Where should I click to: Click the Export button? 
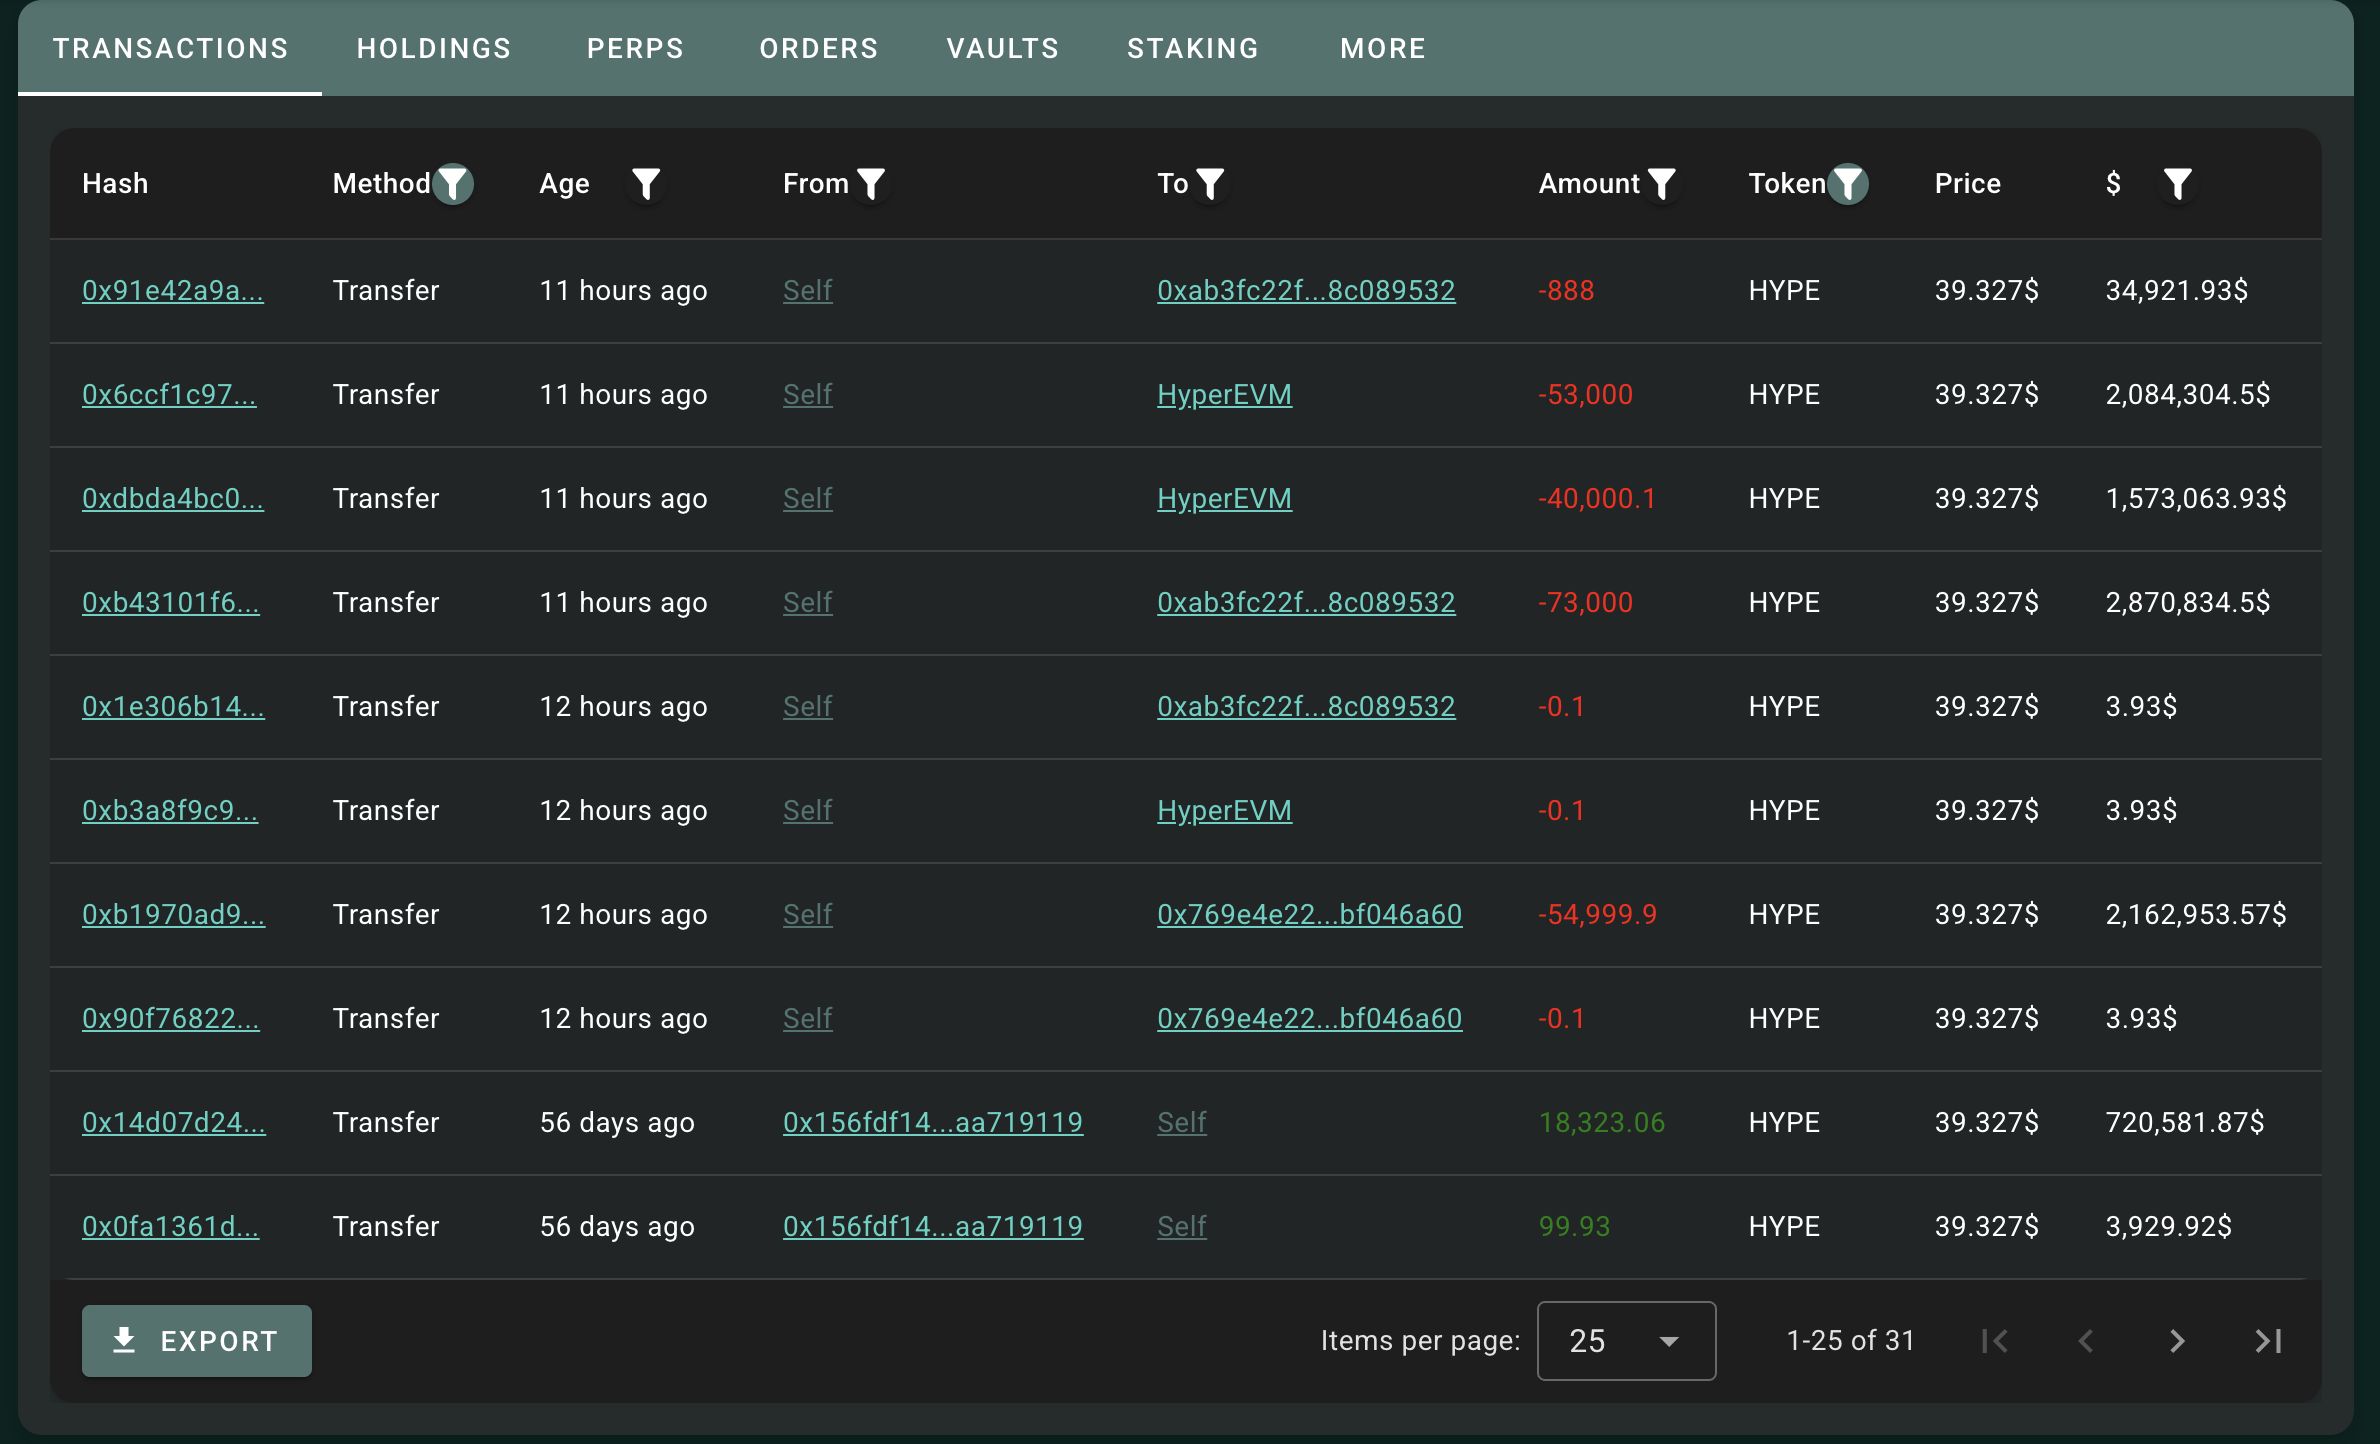tap(197, 1341)
